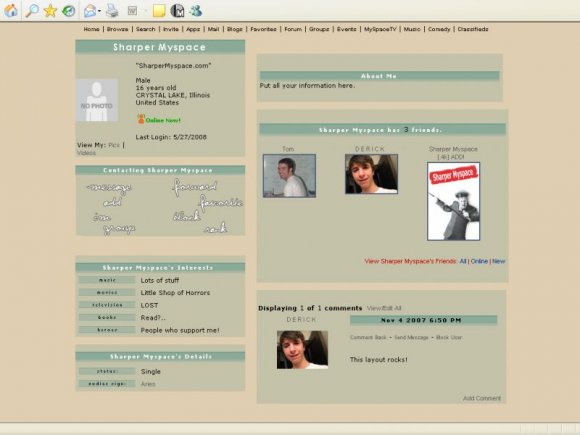The width and height of the screenshot is (580, 435).
Task: Click the Print icon in the toolbar
Action: click(112, 11)
